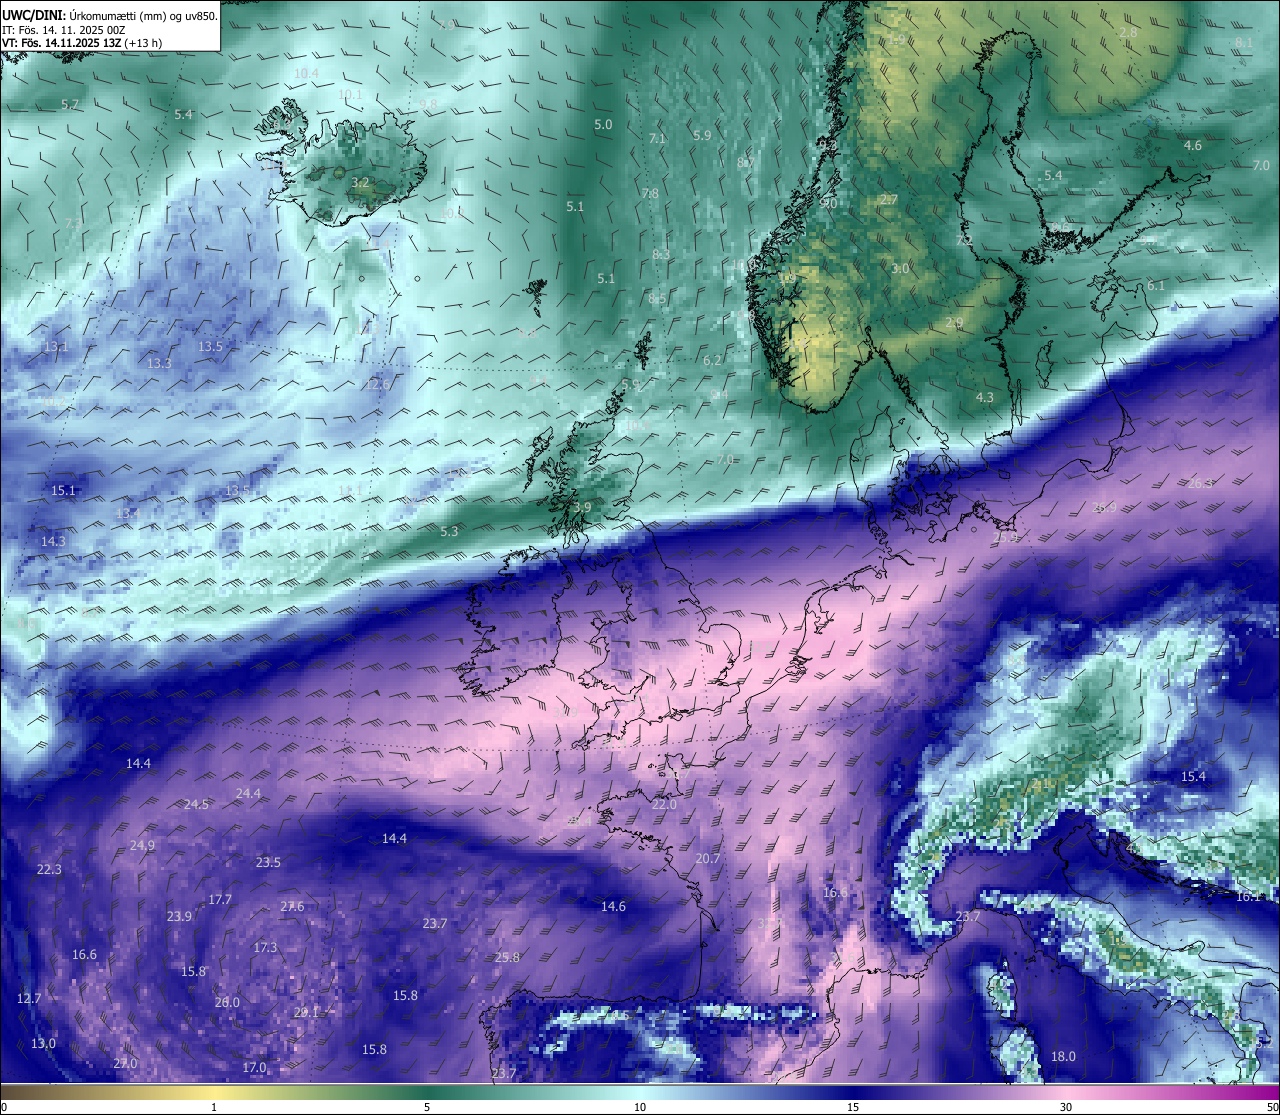Viewport: 1280px width, 1115px height.
Task: Click the 3.0 value over Scandinavia
Action: (901, 269)
